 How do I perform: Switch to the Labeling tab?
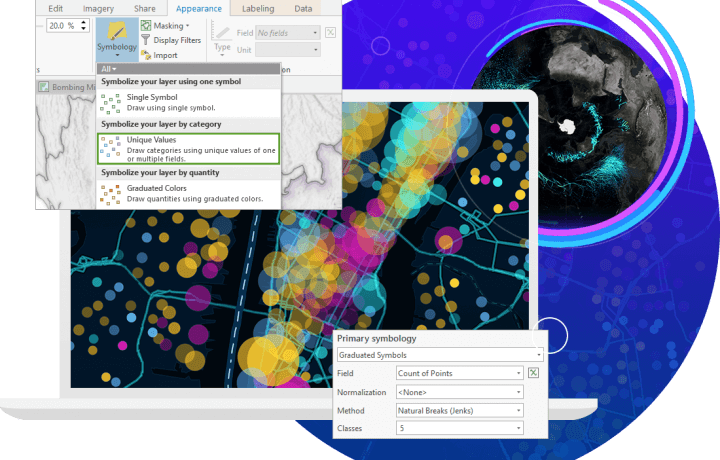[x=258, y=8]
